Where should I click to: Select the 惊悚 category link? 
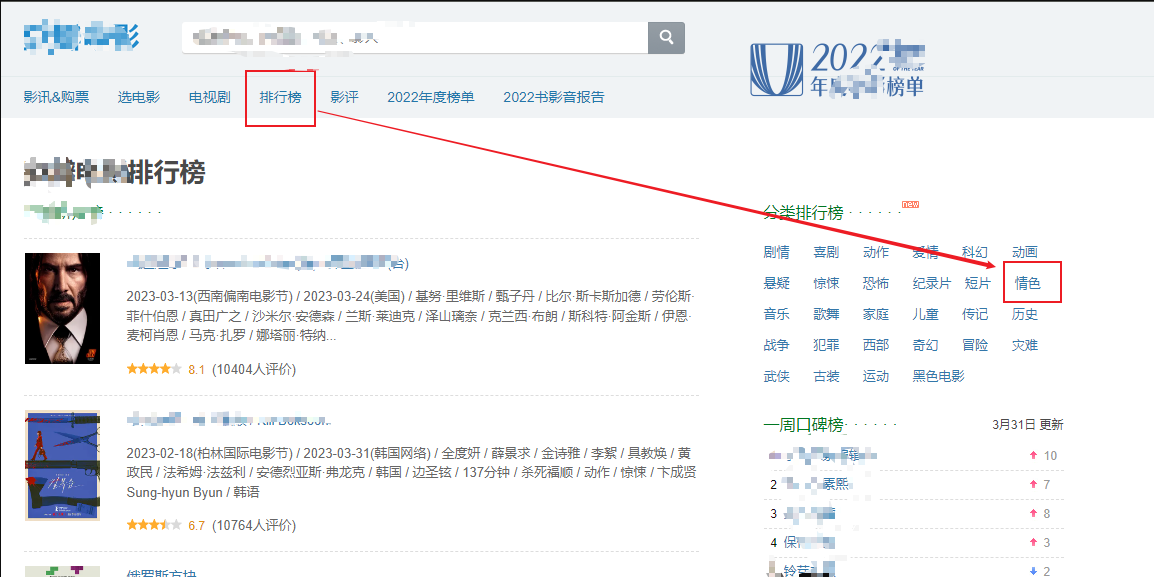click(826, 283)
